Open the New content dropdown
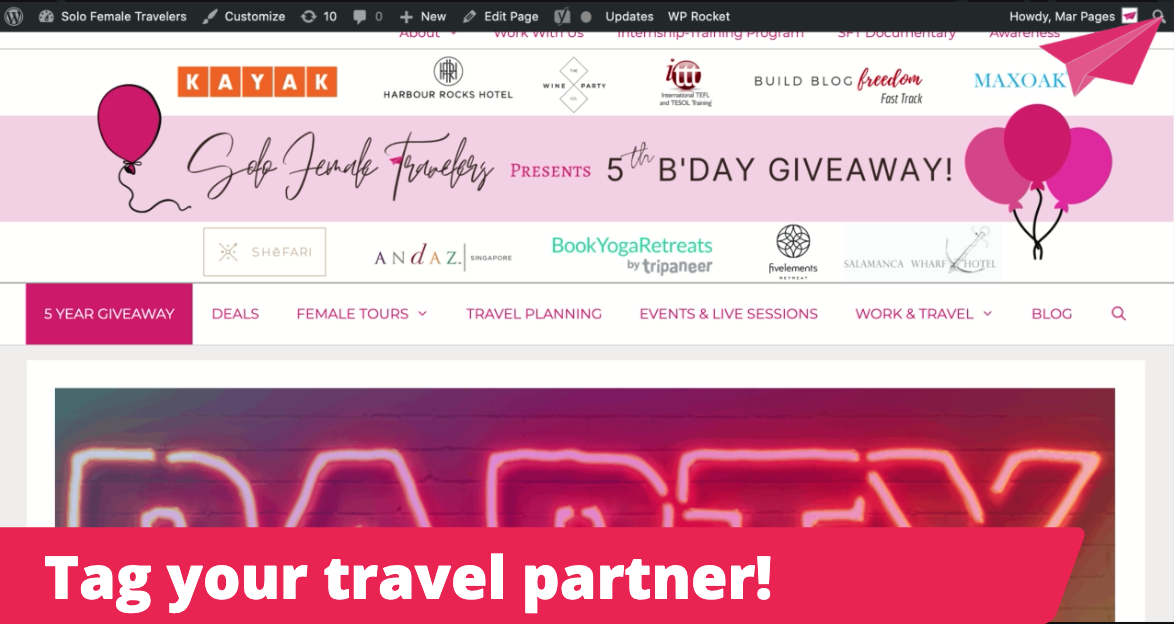Viewport: 1174px width, 624px height. 423,16
